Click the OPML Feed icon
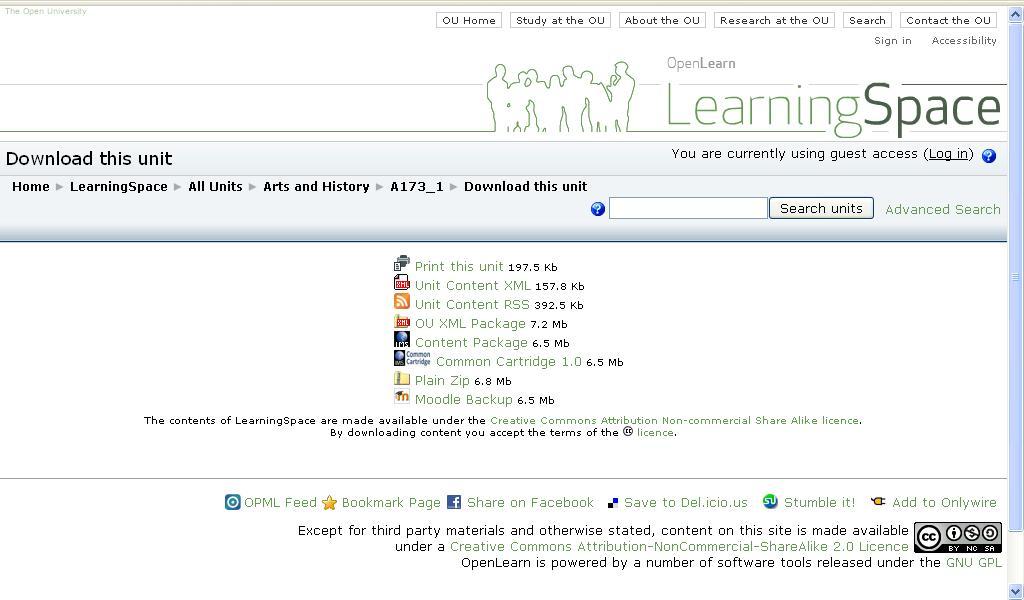Image resolution: width=1024 pixels, height=600 pixels. tap(232, 502)
